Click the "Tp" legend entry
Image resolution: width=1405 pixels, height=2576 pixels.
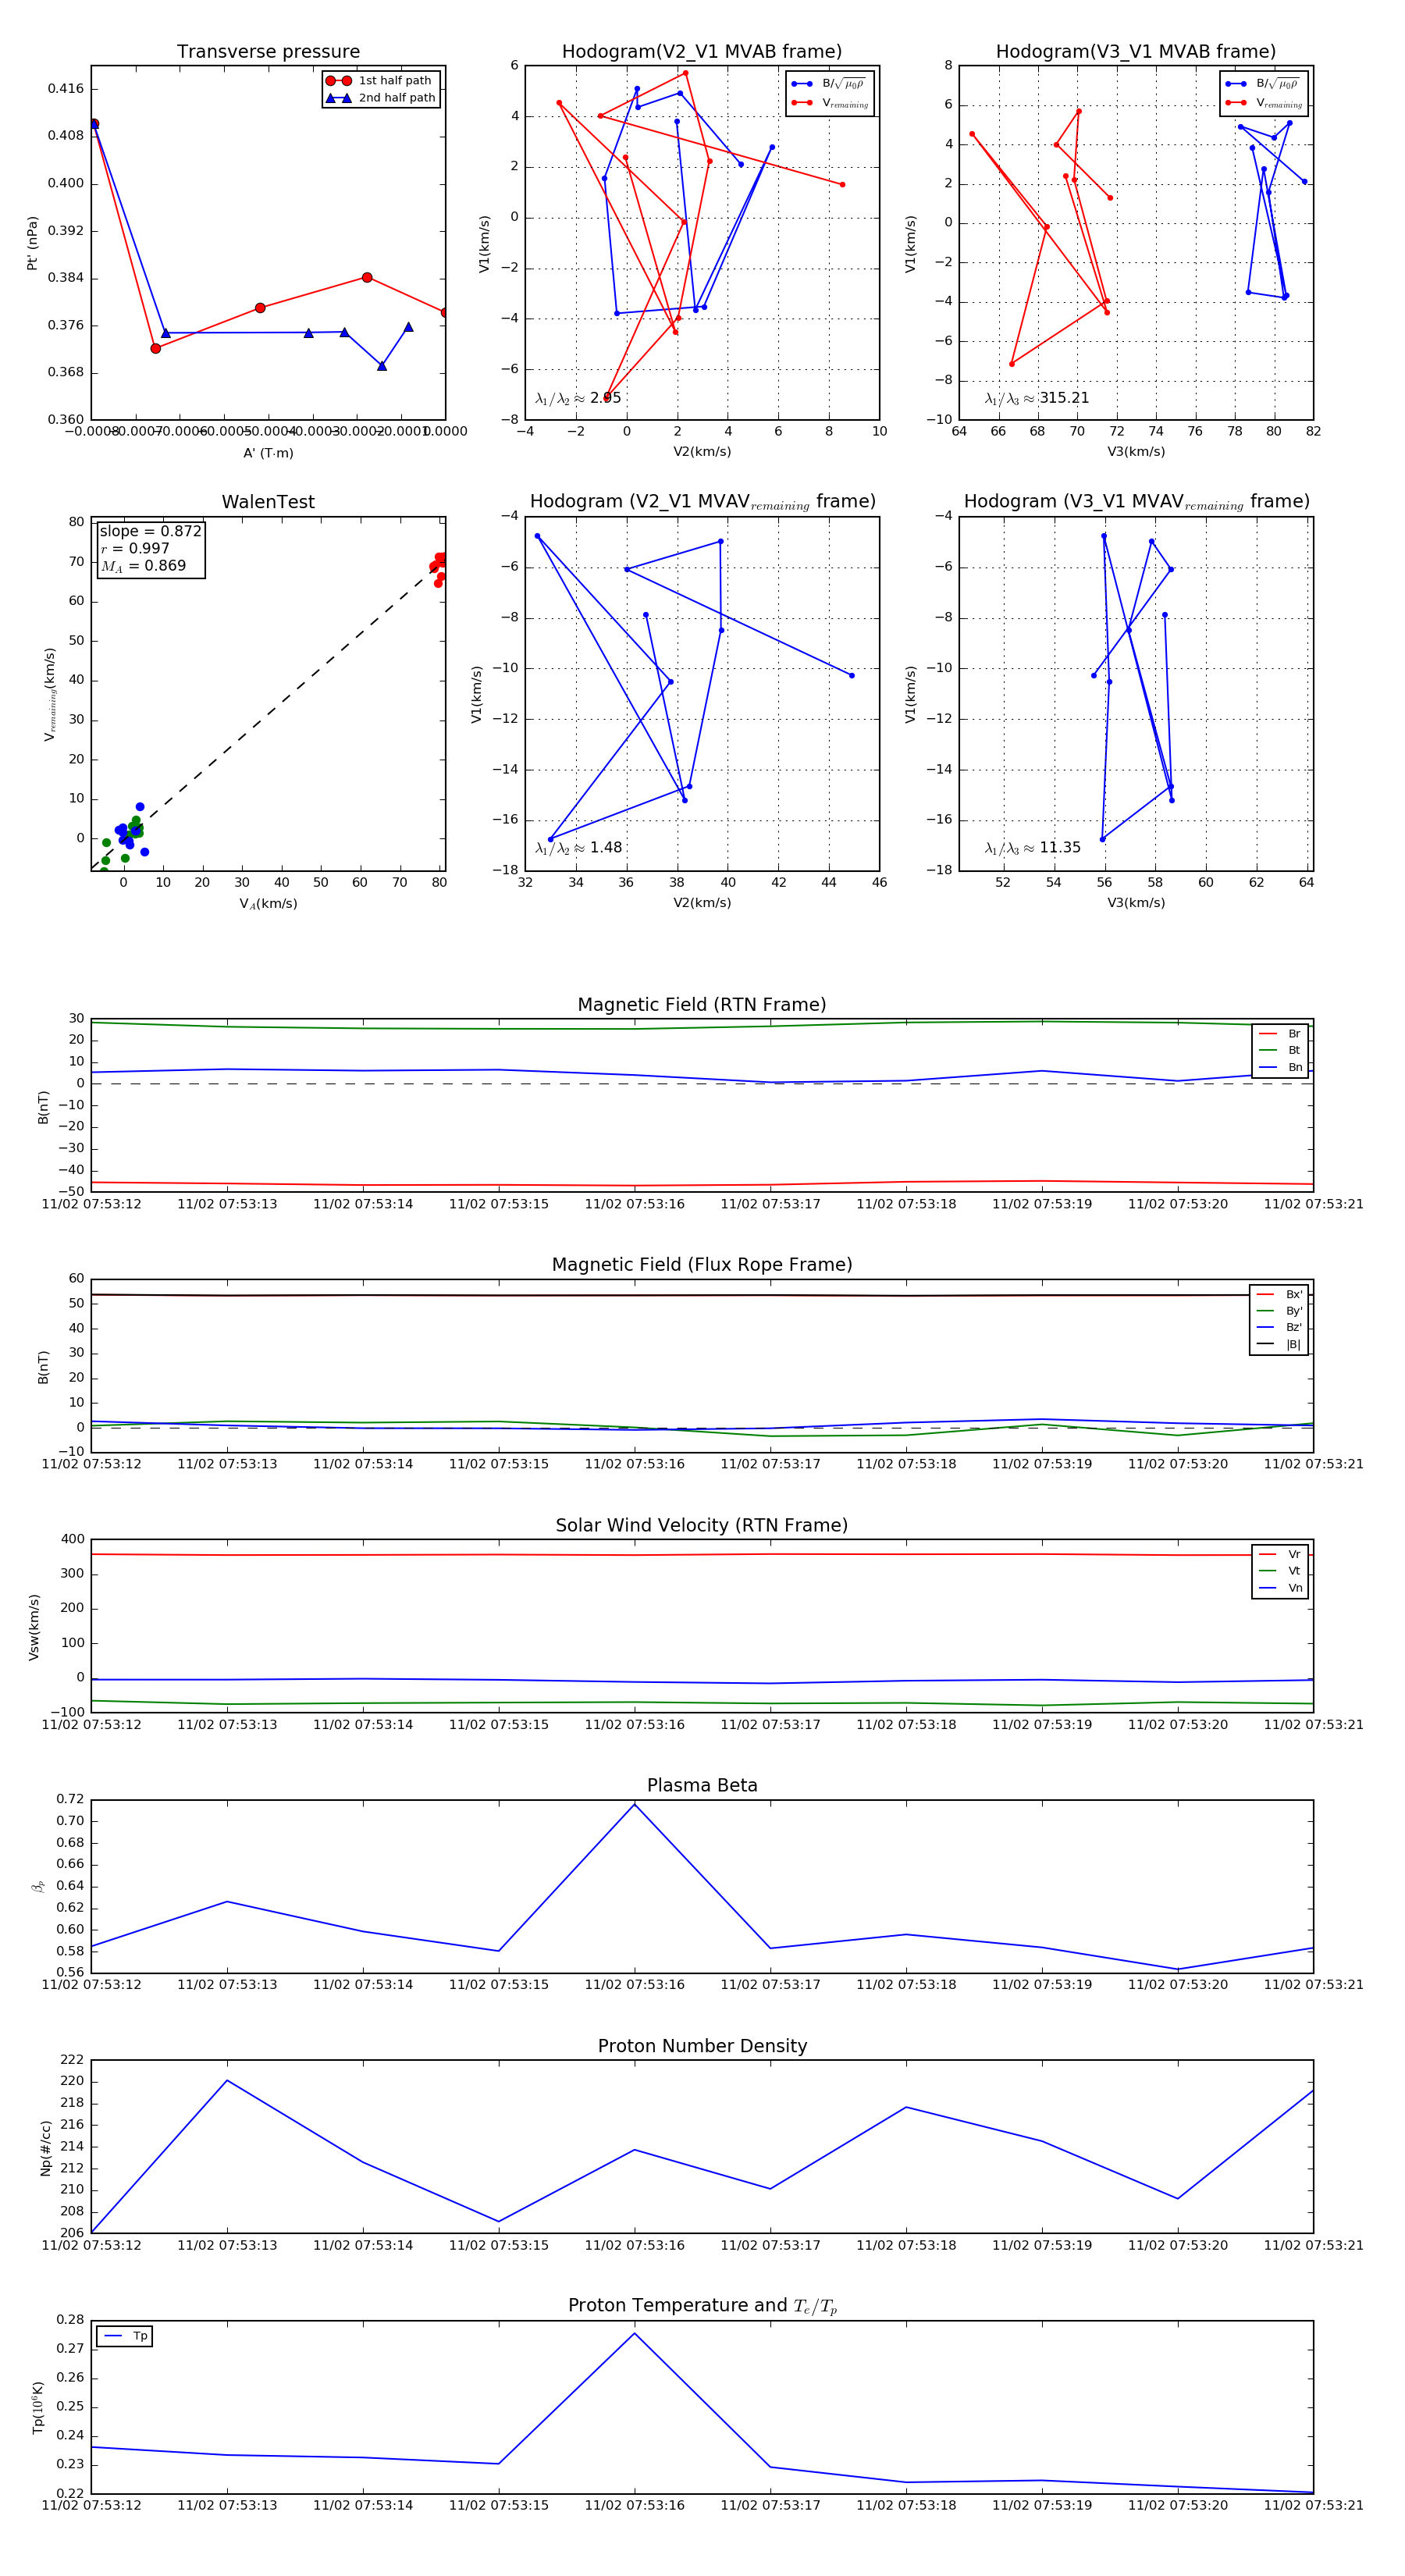125,2337
